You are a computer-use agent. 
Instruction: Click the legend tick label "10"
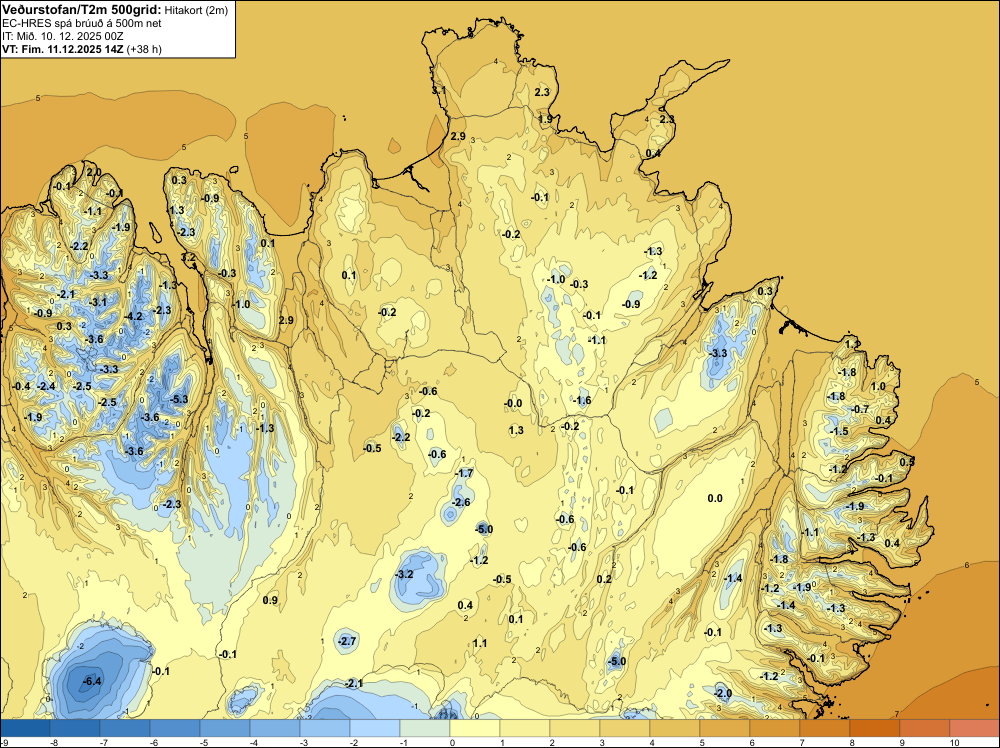click(955, 743)
